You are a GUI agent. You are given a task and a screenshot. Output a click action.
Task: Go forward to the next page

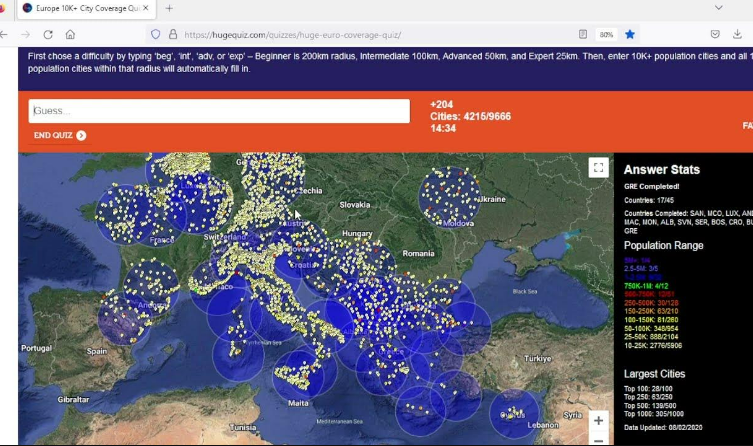click(x=25, y=35)
